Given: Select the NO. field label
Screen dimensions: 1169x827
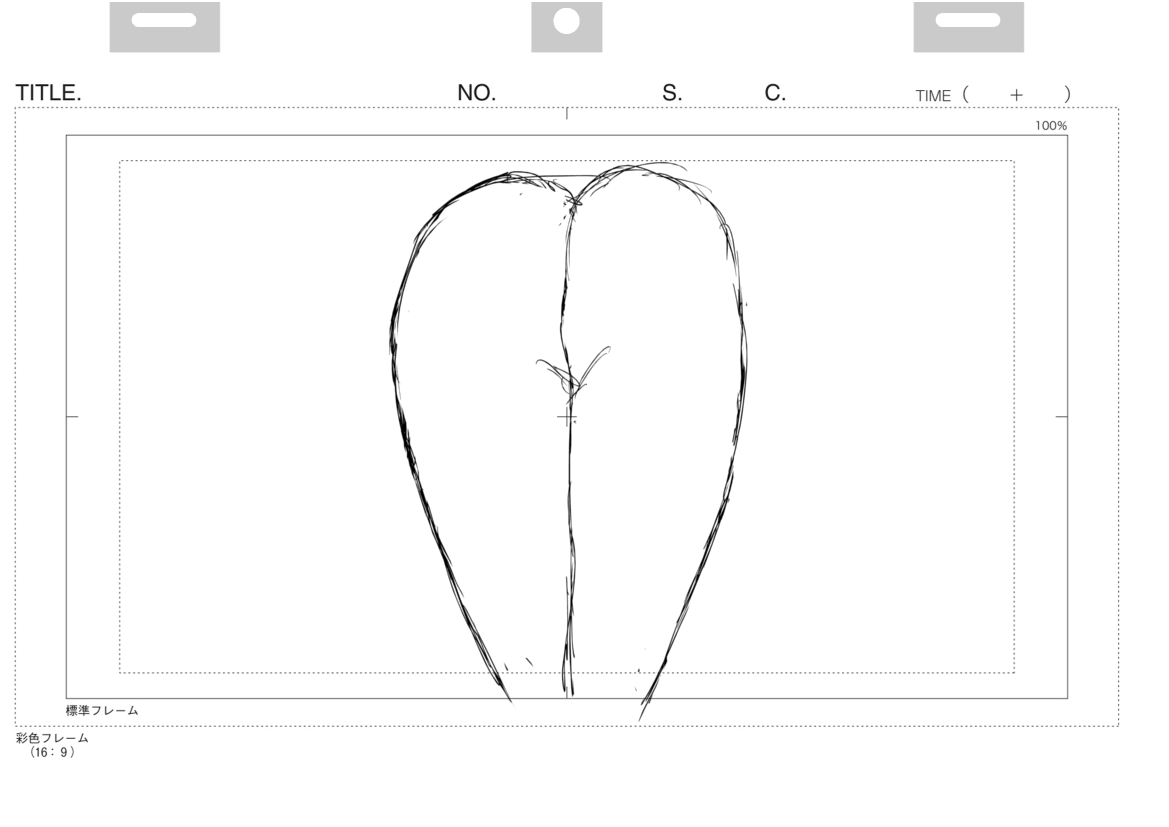Looking at the screenshot, I should click(x=477, y=93).
